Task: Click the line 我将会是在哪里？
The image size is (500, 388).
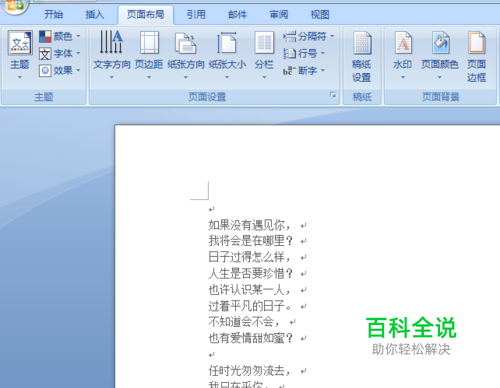Action: point(251,241)
